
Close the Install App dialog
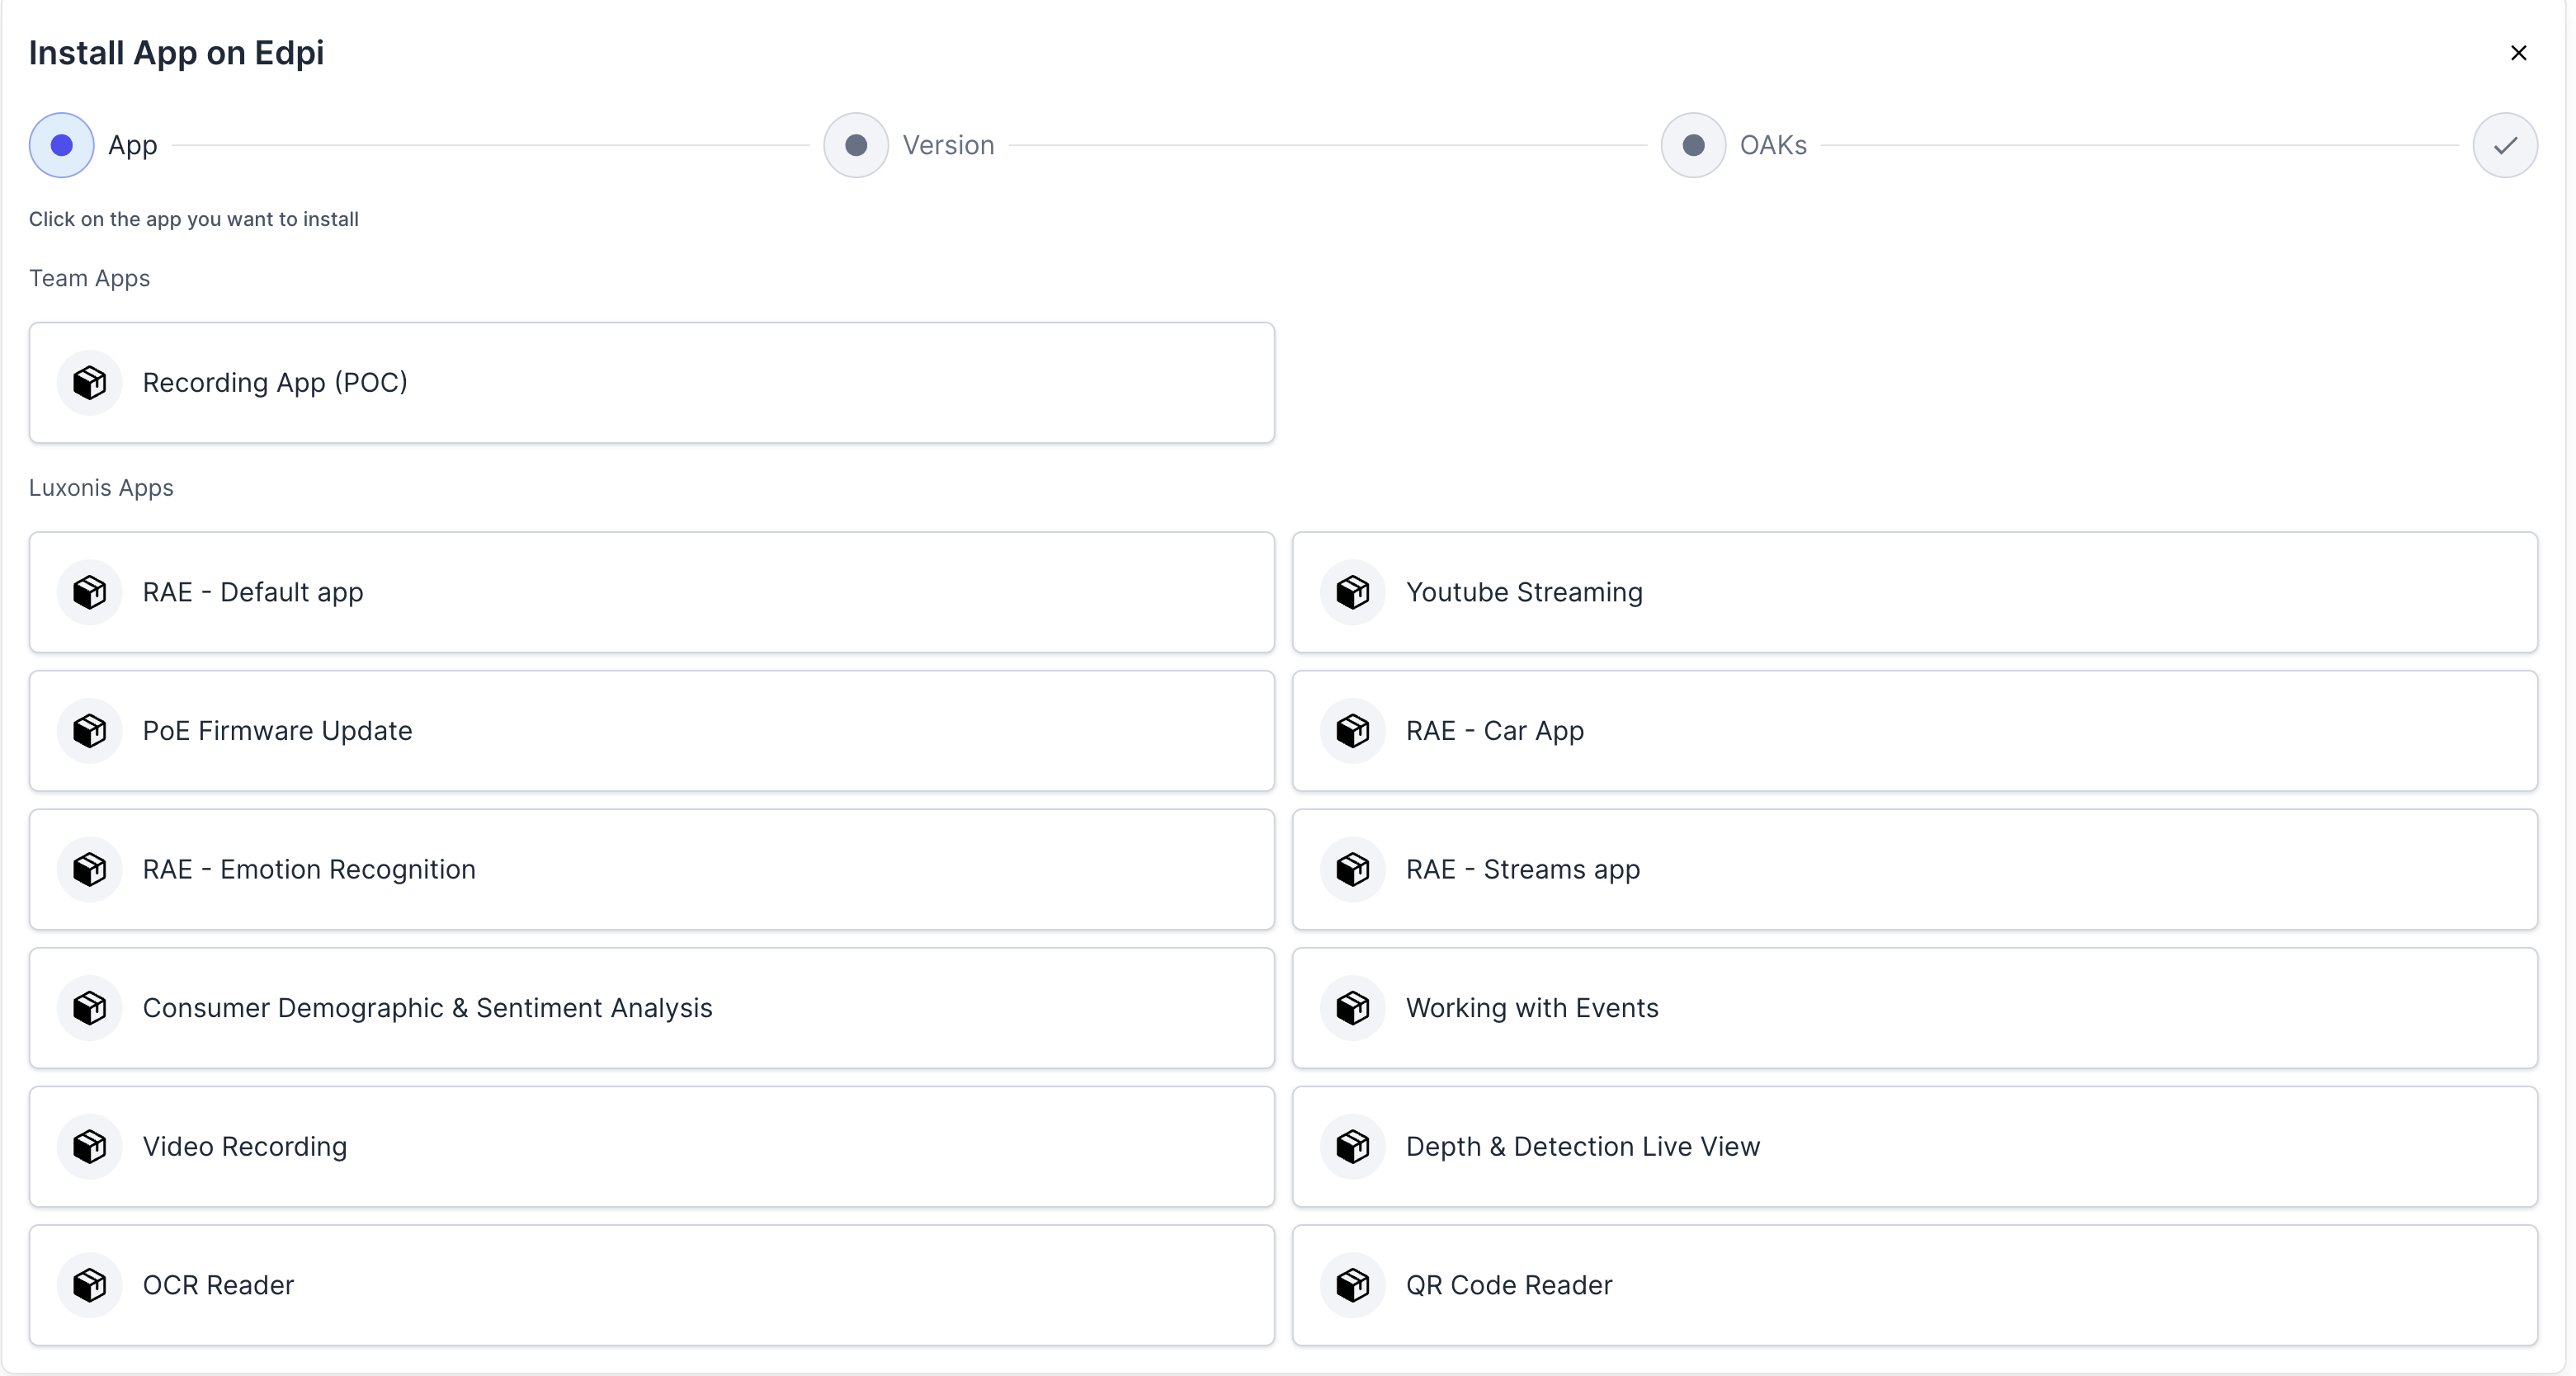point(2518,53)
